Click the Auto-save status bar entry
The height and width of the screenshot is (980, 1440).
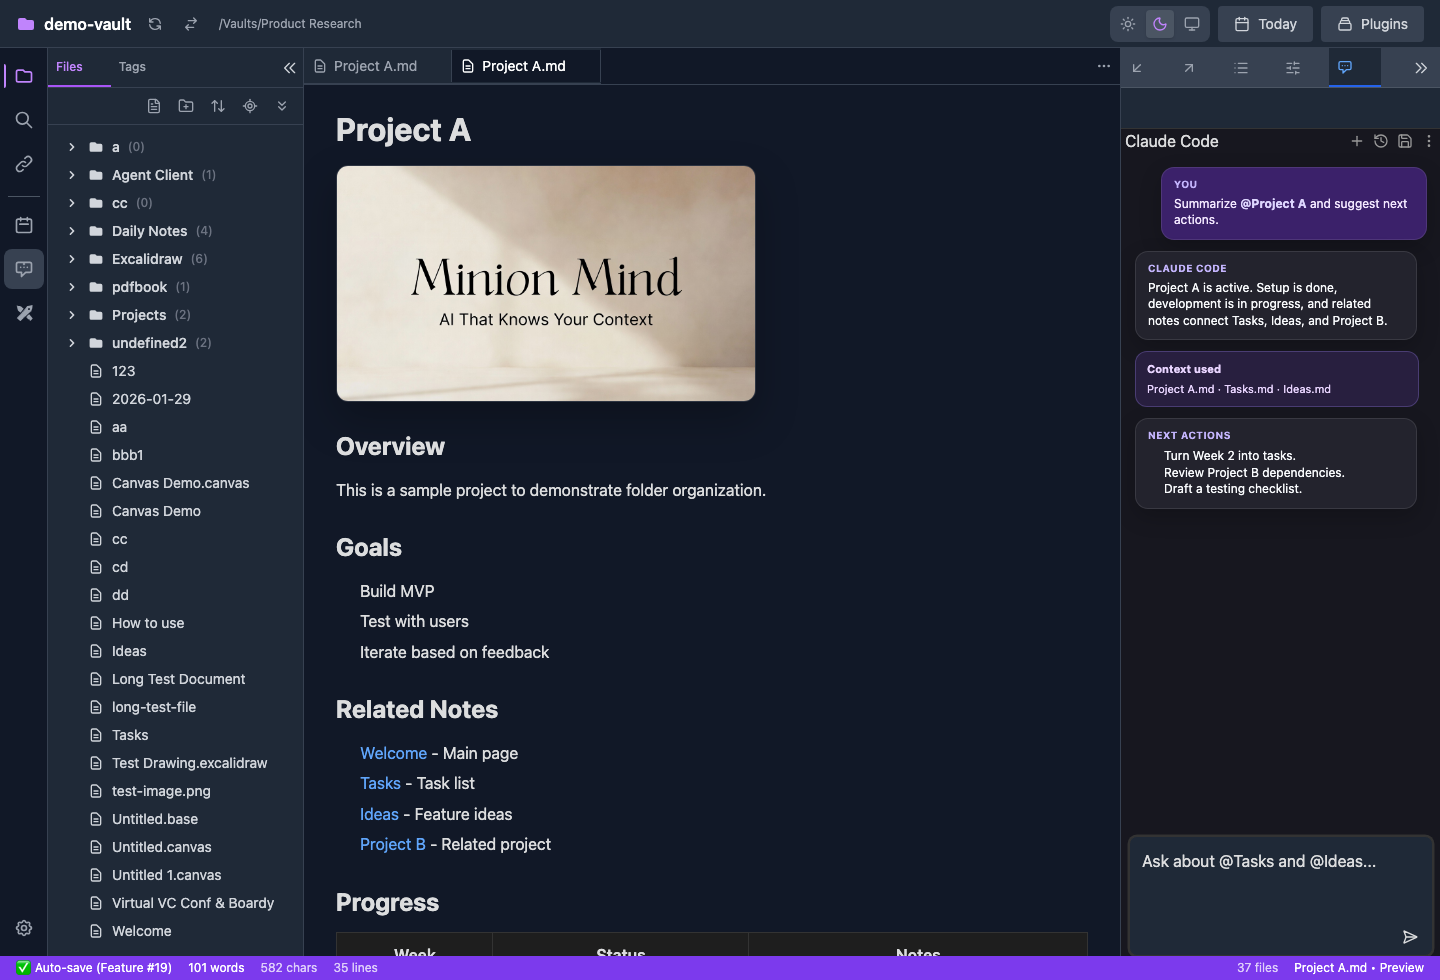point(94,968)
